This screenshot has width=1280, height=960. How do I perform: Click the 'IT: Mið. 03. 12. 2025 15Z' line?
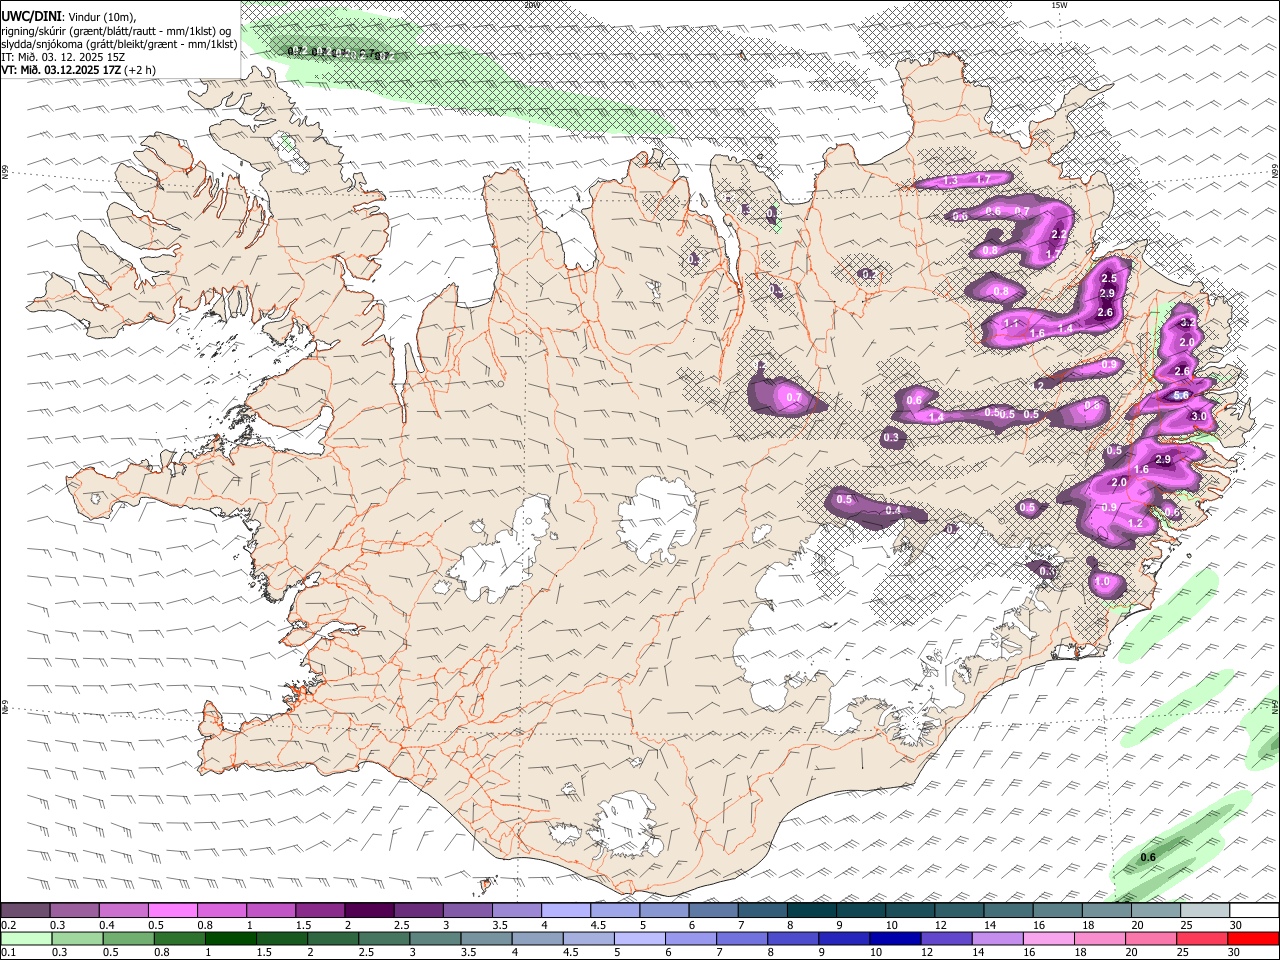(x=63, y=57)
